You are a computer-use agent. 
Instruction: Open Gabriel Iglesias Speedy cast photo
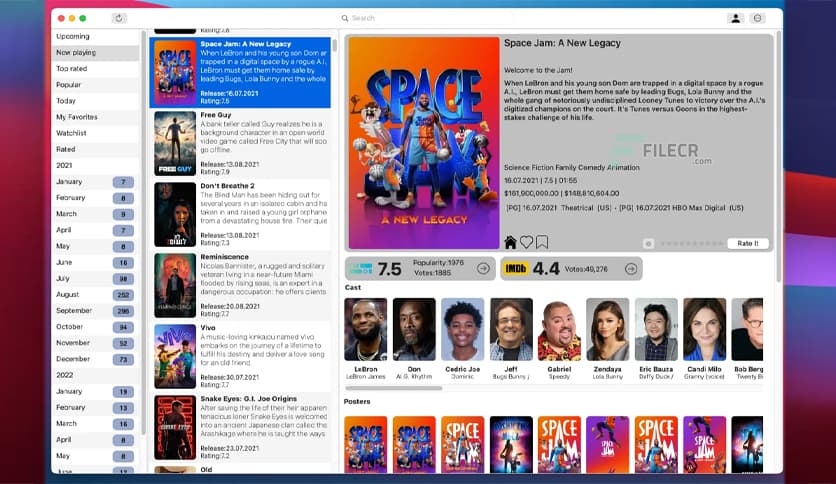coord(559,329)
